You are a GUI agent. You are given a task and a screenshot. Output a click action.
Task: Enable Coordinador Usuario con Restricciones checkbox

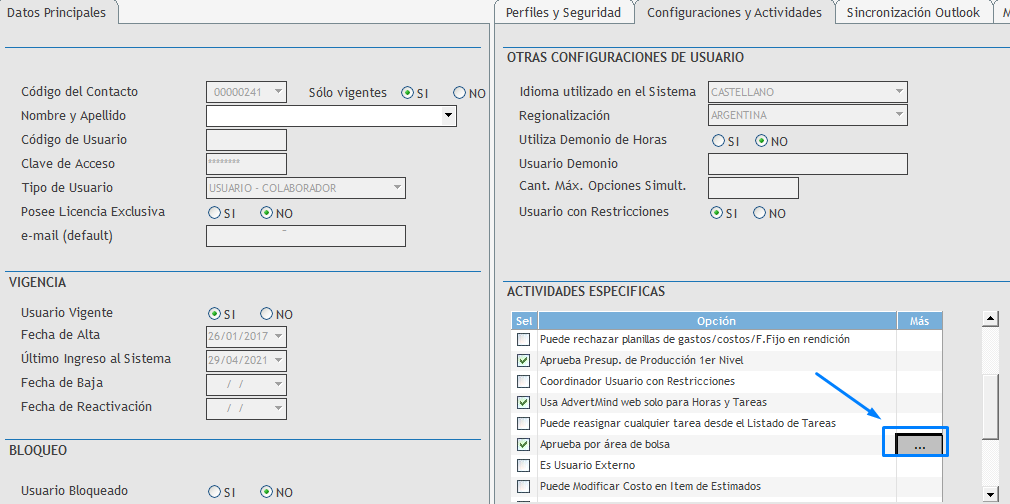(x=523, y=381)
